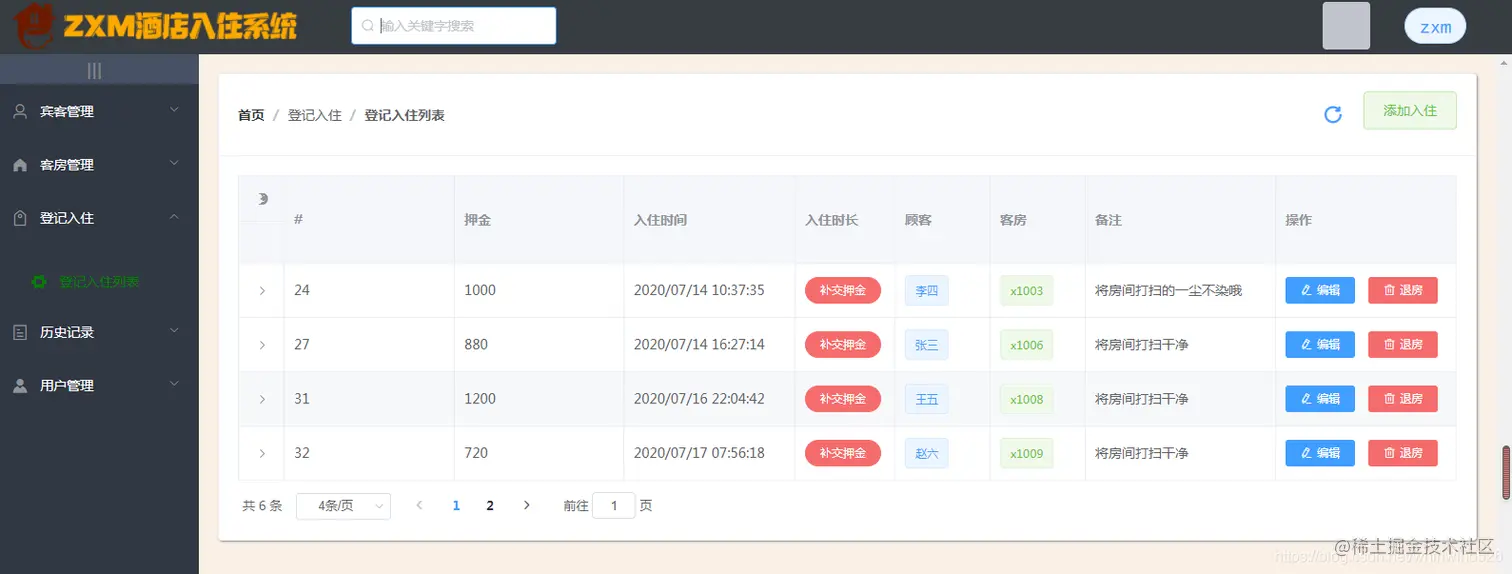The height and width of the screenshot is (574, 1512).
Task: Click the page vertical scrollbar thumb
Action: [1506, 472]
